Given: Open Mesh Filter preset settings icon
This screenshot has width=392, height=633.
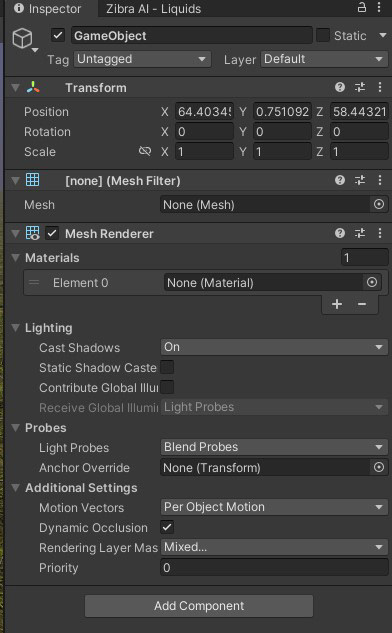Looking at the screenshot, I should pyautogui.click(x=360, y=180).
